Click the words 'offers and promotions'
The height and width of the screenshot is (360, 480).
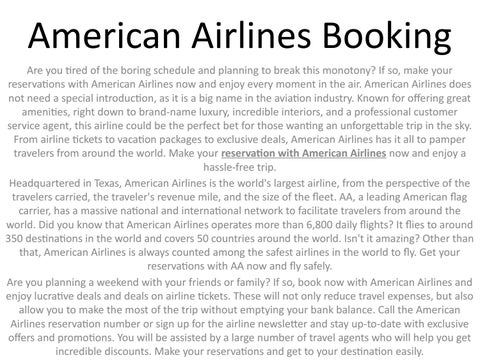[x=61, y=337]
